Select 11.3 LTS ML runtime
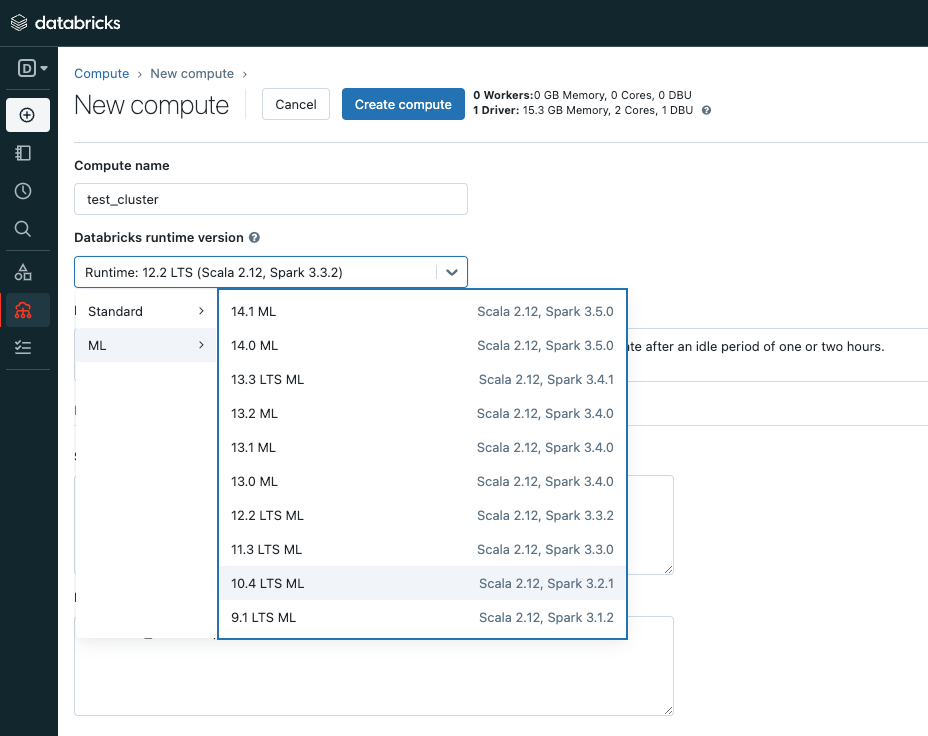This screenshot has height=736, width=928. (422, 550)
